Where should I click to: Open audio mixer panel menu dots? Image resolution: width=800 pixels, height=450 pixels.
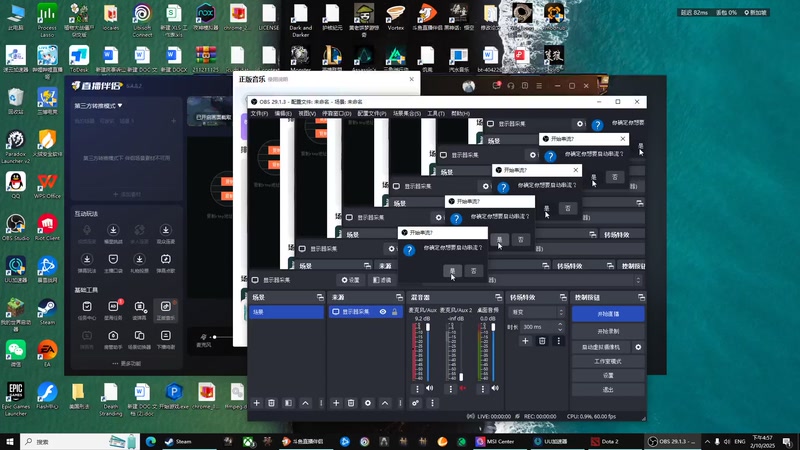433,403
